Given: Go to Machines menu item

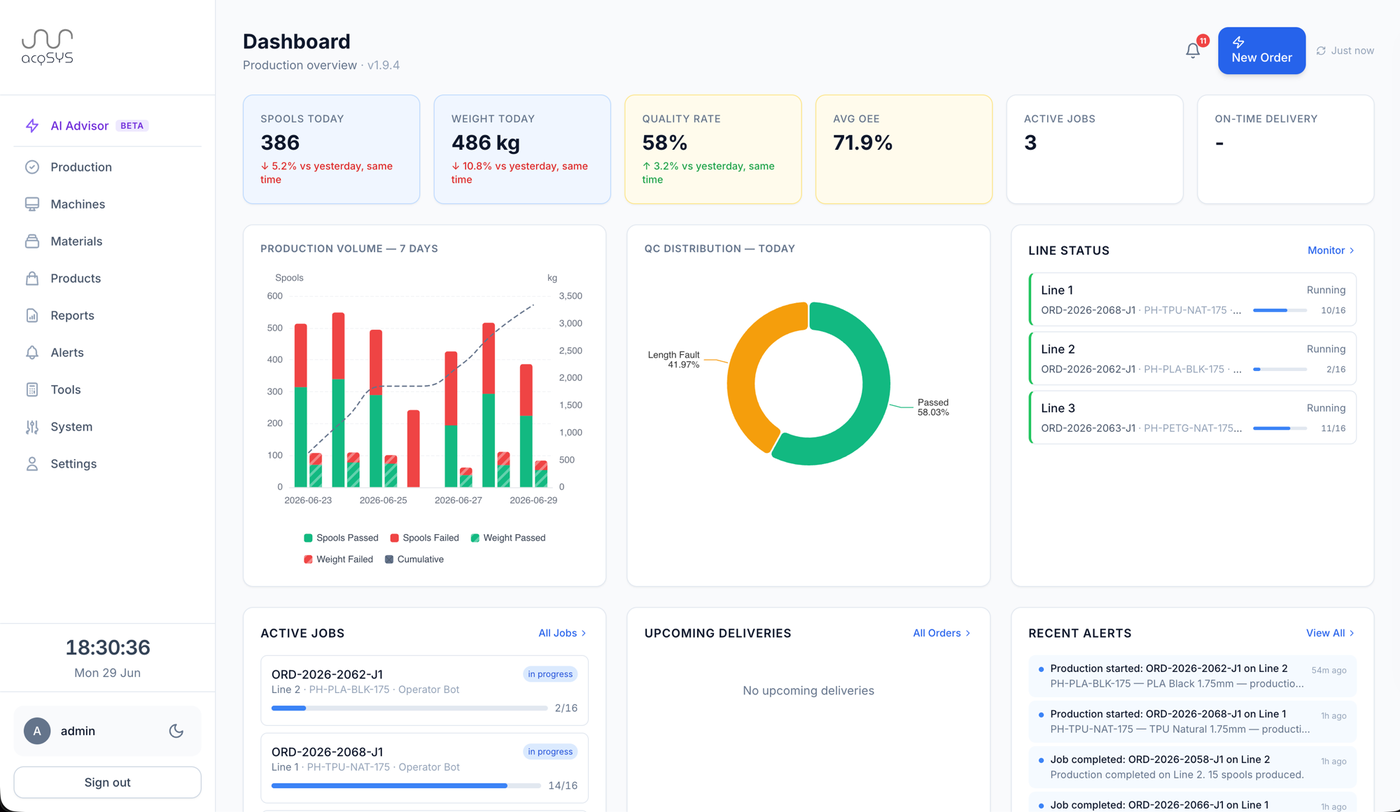Looking at the screenshot, I should pyautogui.click(x=108, y=204).
